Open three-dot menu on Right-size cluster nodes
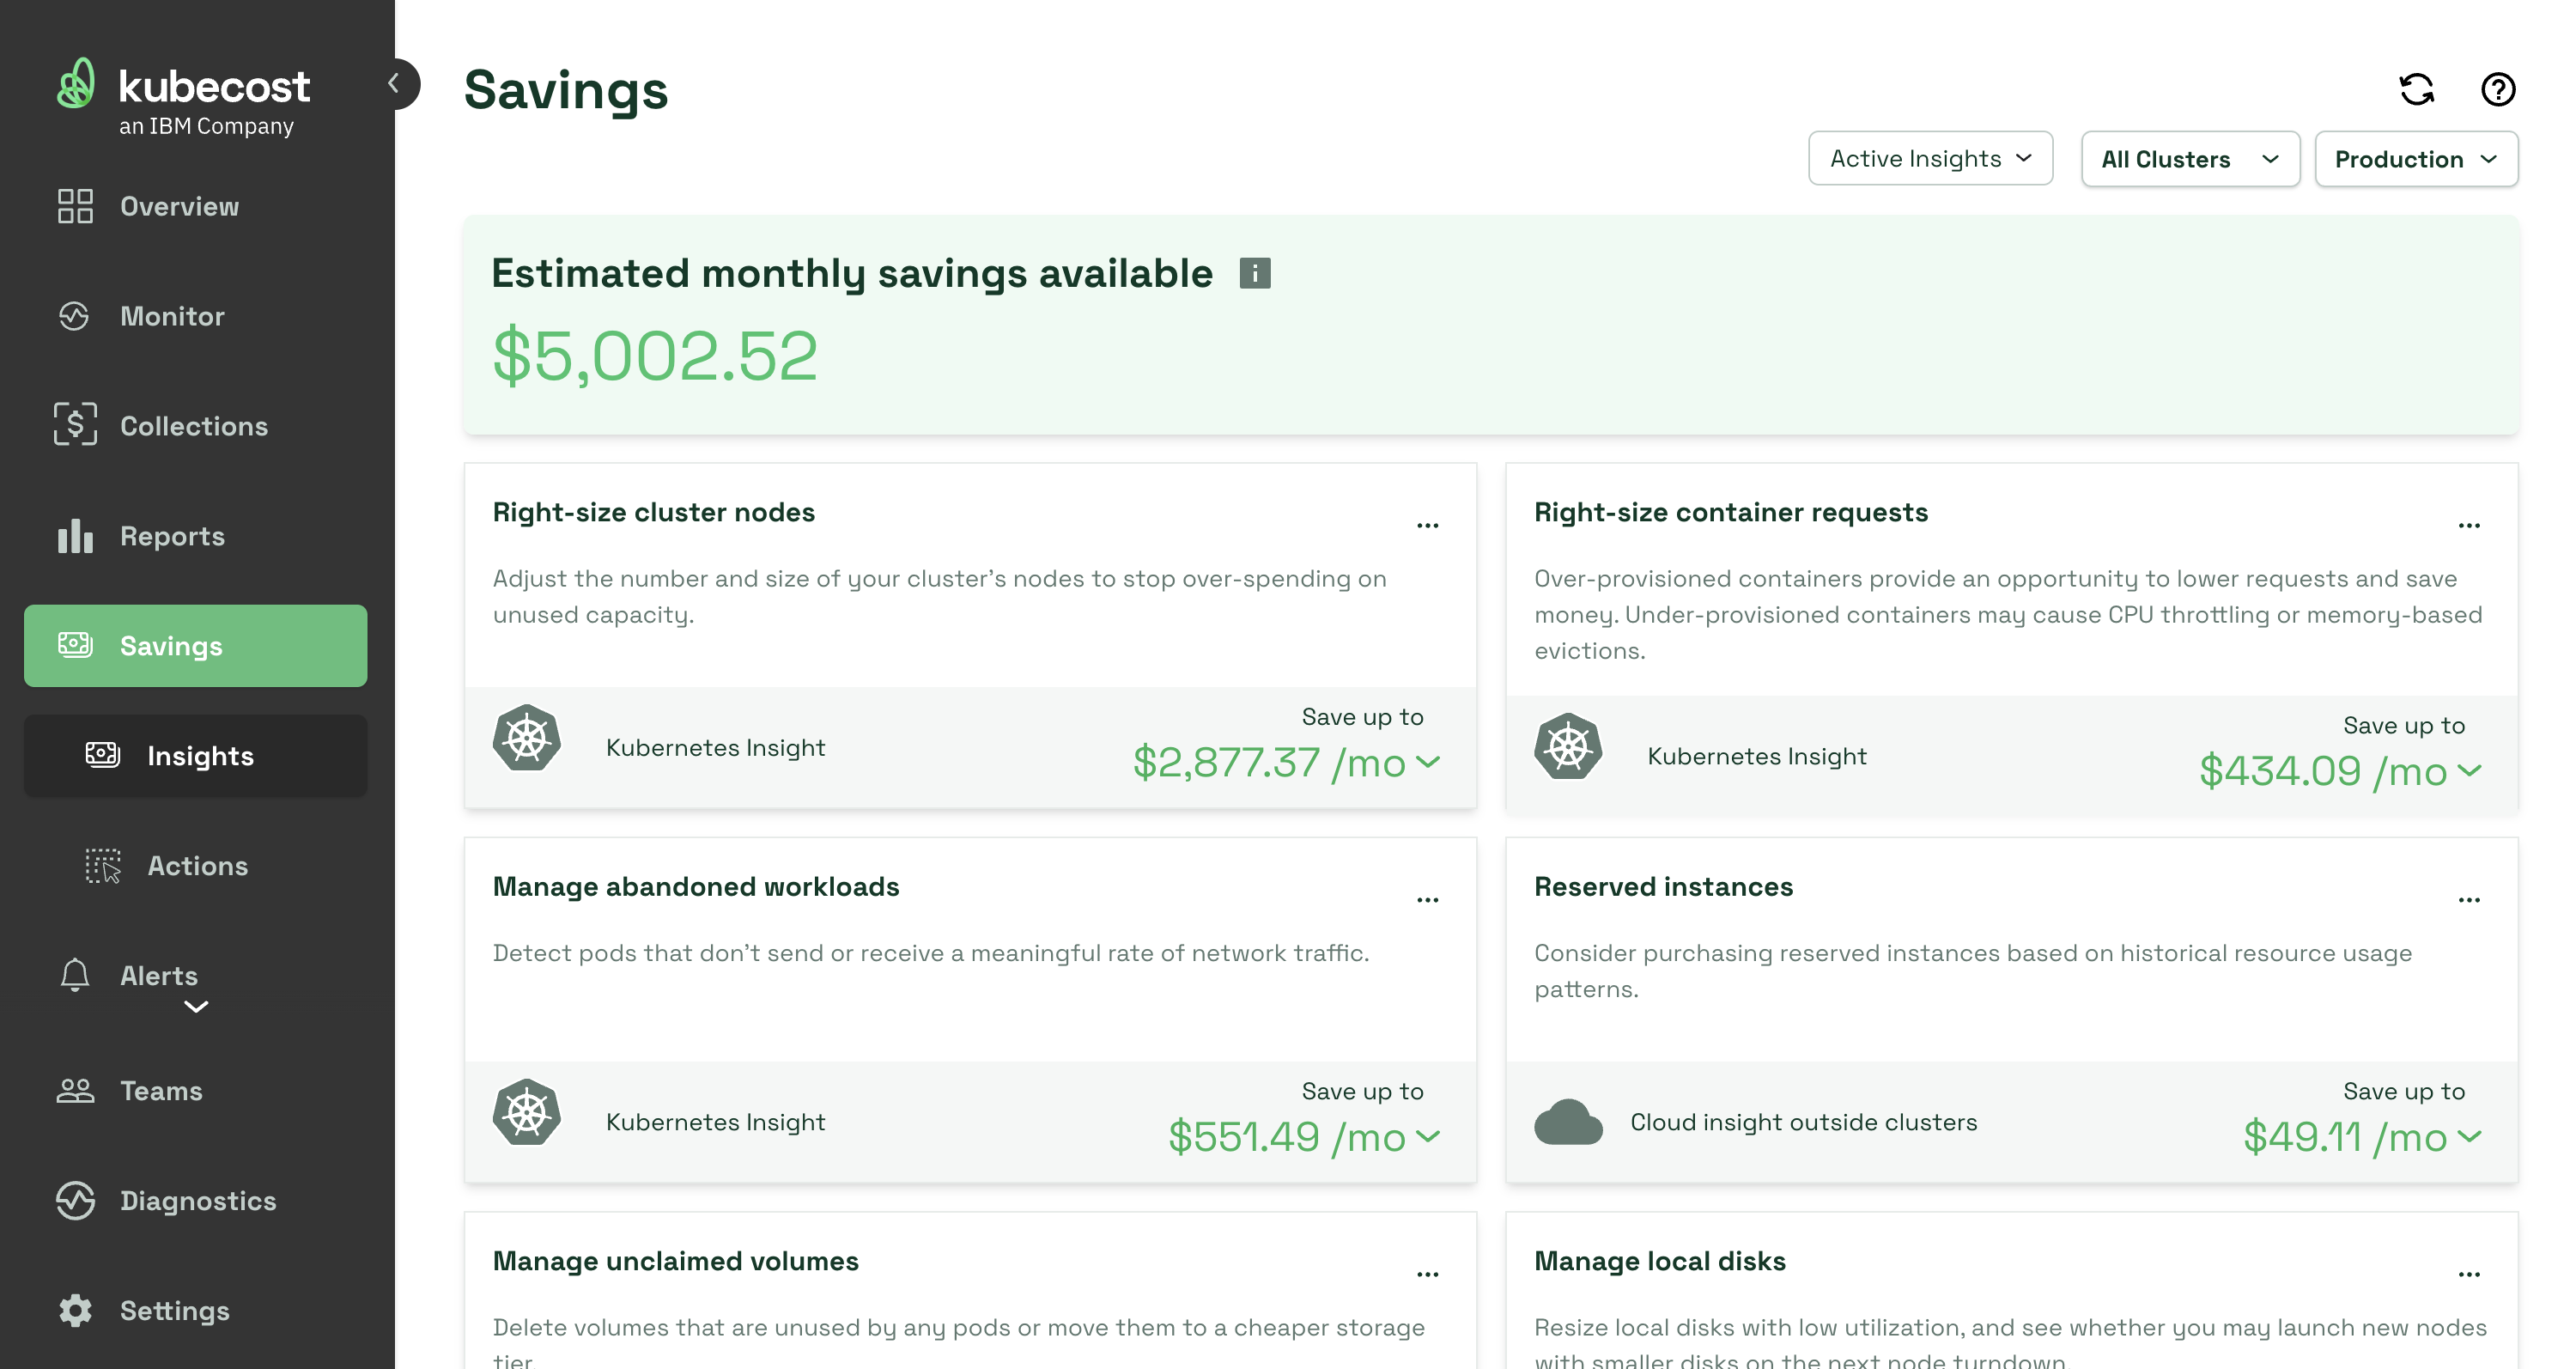Screen dimensions: 2576x1369 (1427, 525)
